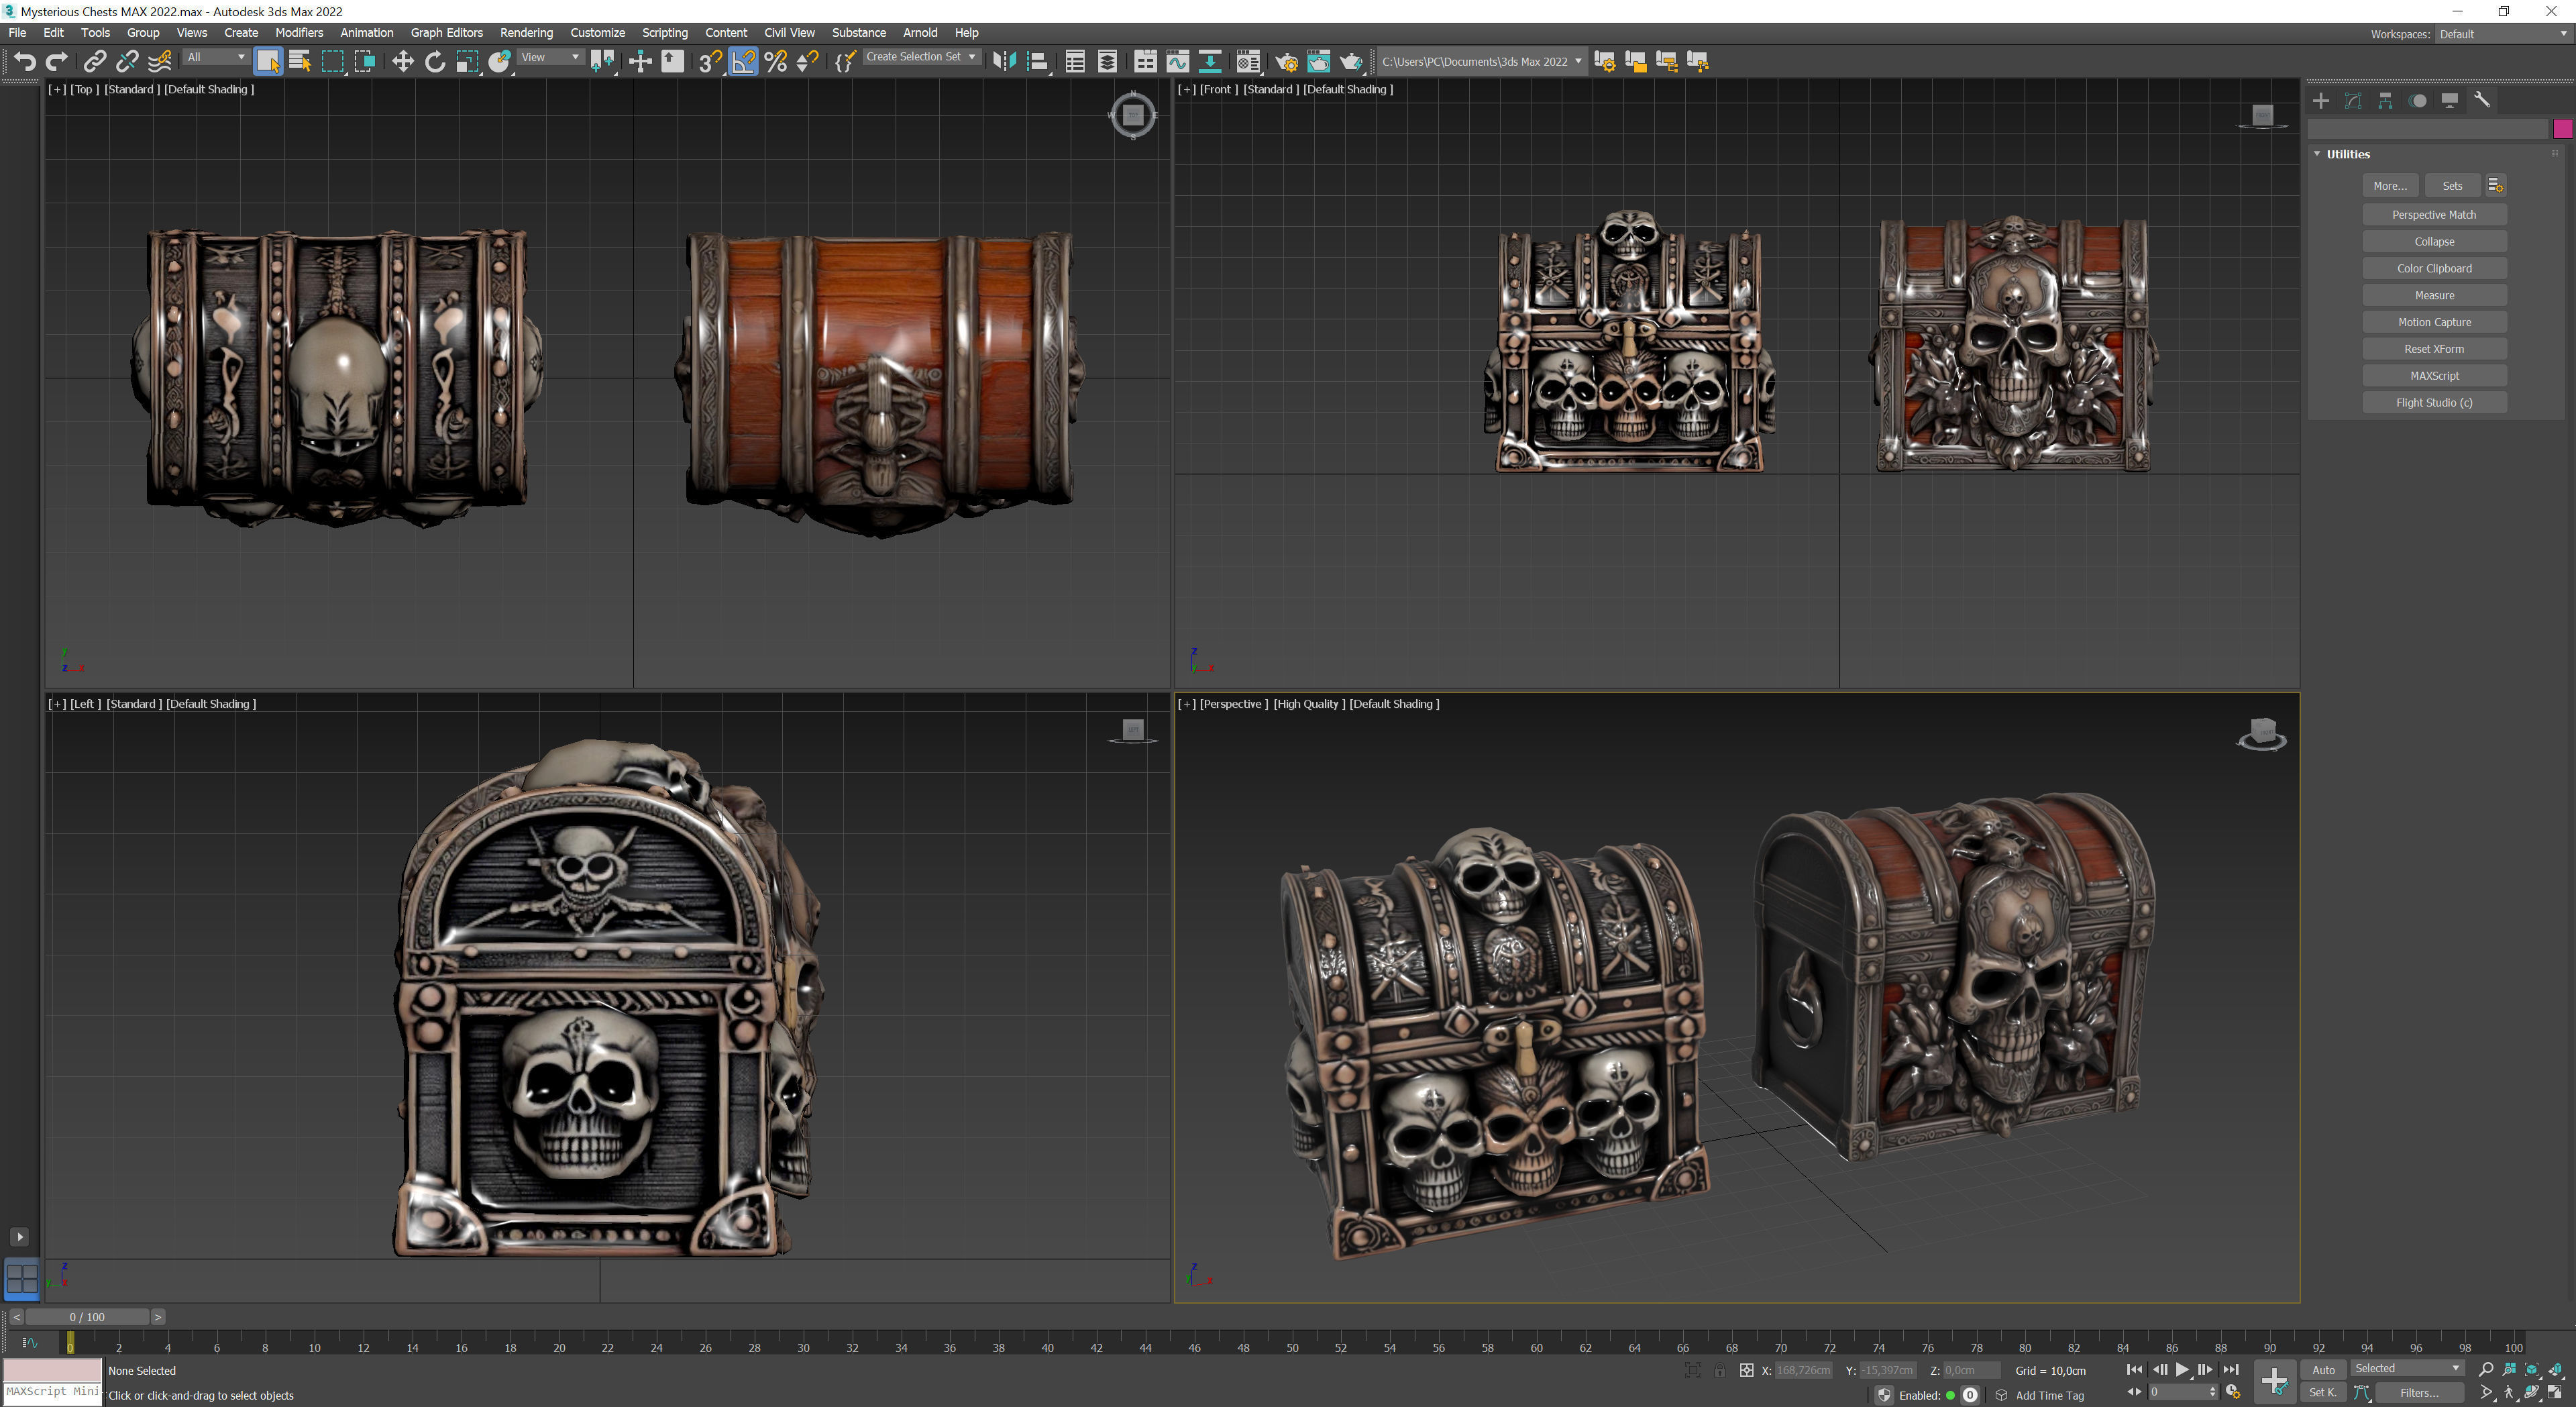Click the Select and Manipulate icon
The width and height of the screenshot is (2576, 1407).
[640, 61]
